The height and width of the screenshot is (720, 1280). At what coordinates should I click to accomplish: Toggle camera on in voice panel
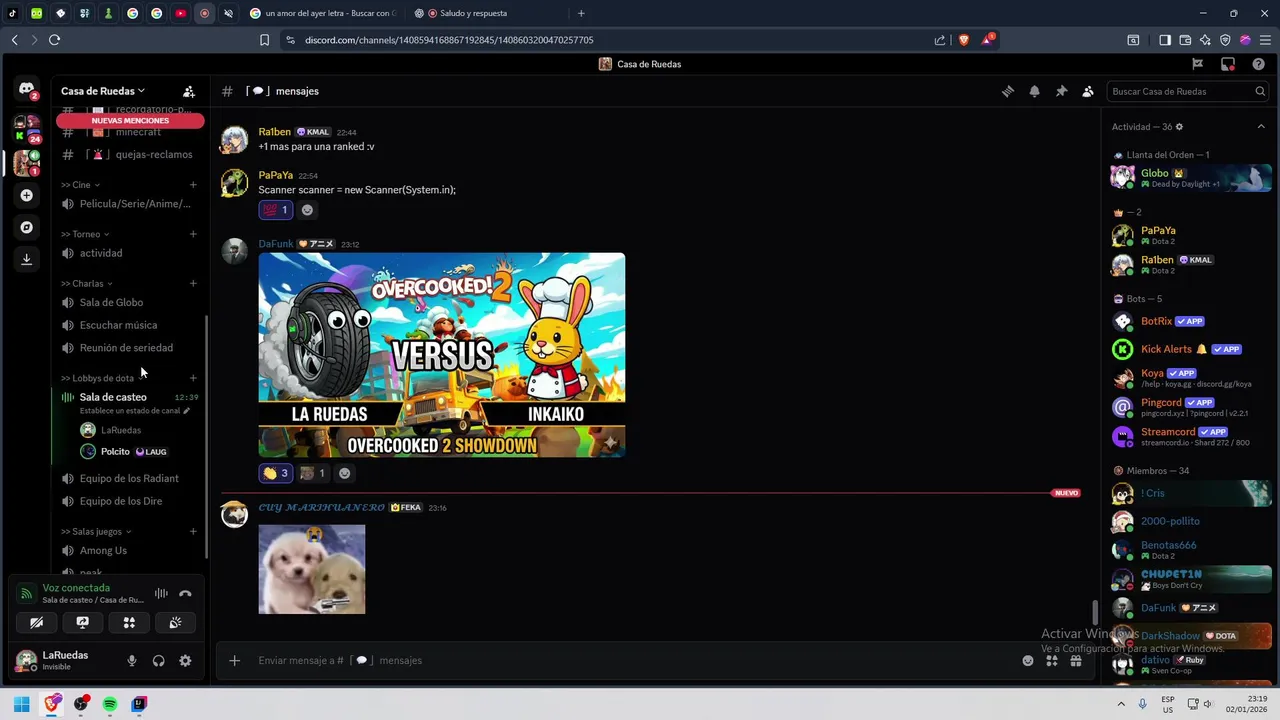tap(37, 622)
